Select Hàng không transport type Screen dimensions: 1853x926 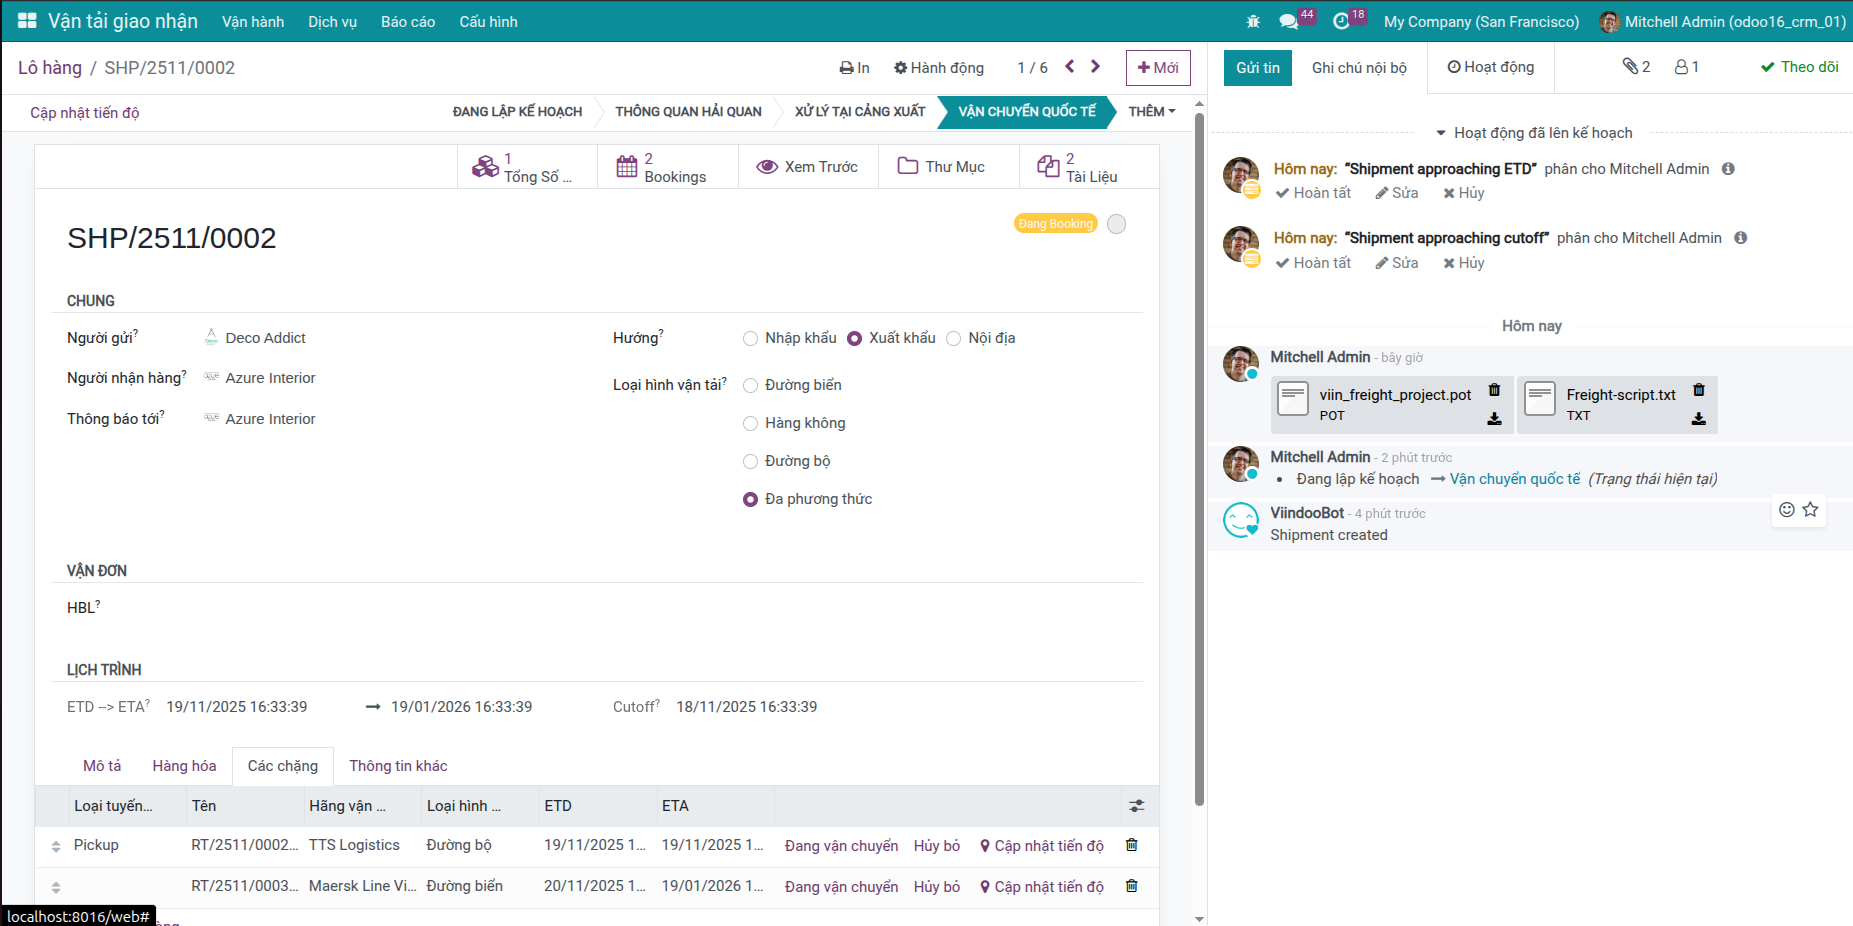750,424
